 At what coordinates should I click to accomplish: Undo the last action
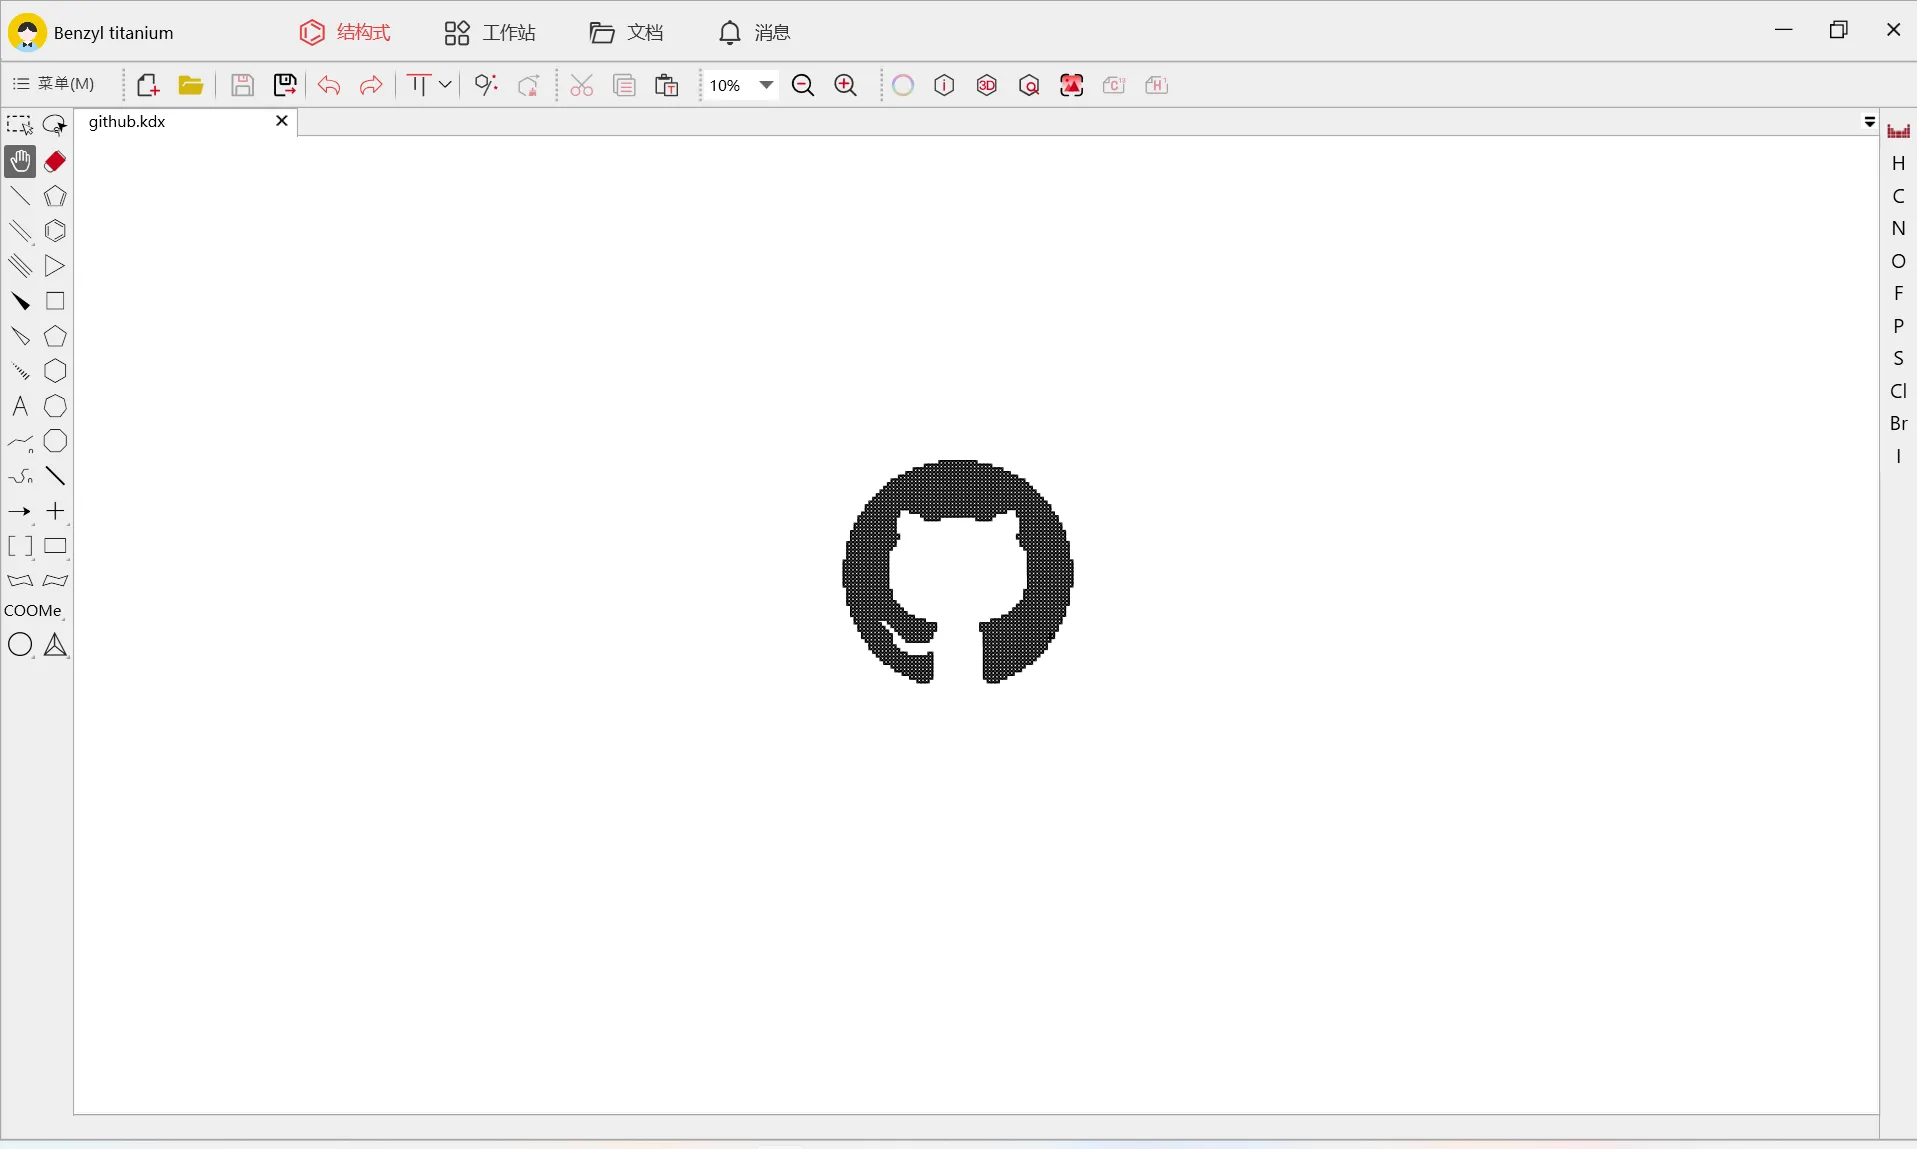pos(329,85)
